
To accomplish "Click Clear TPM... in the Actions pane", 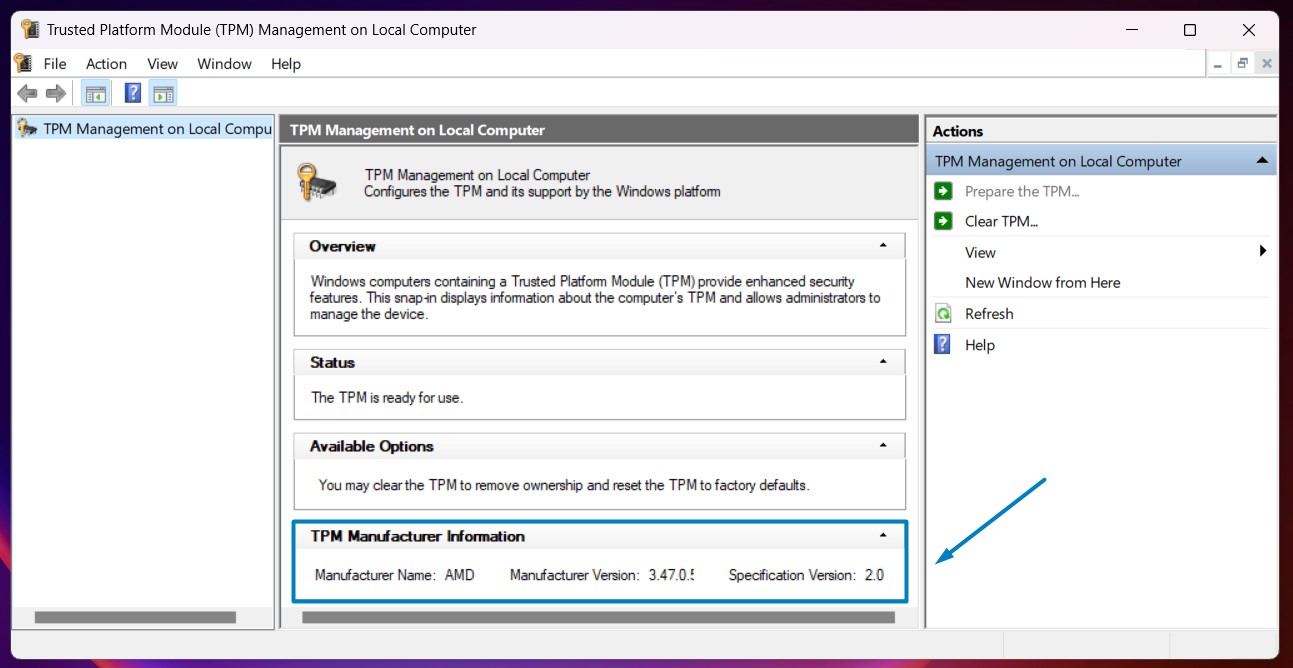I will coord(1001,222).
